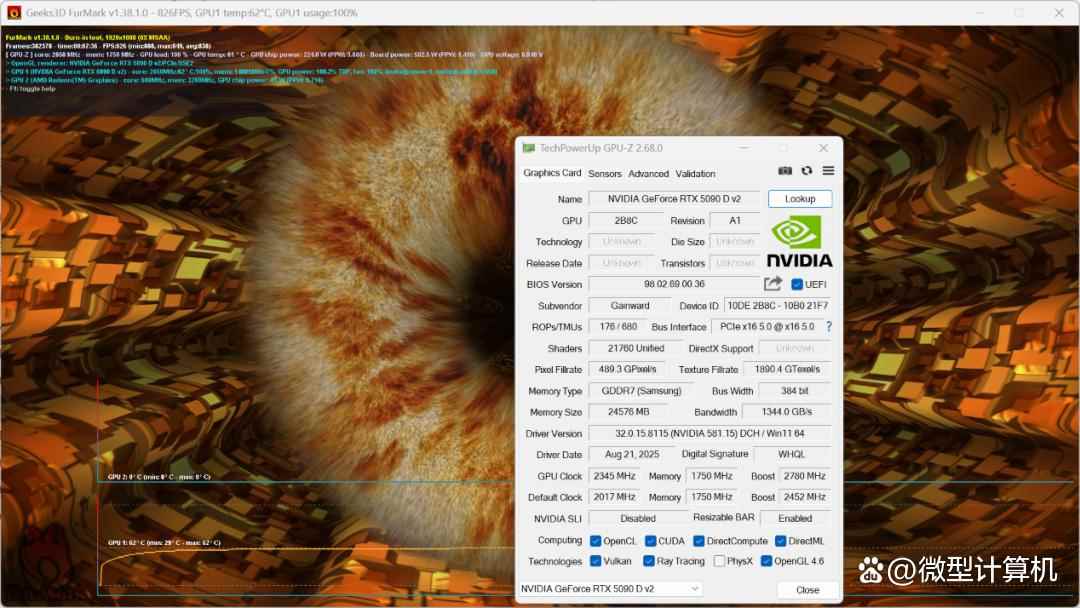Toggle the DirectCompute checkbox
Screen dimensions: 1080x608
(699, 541)
